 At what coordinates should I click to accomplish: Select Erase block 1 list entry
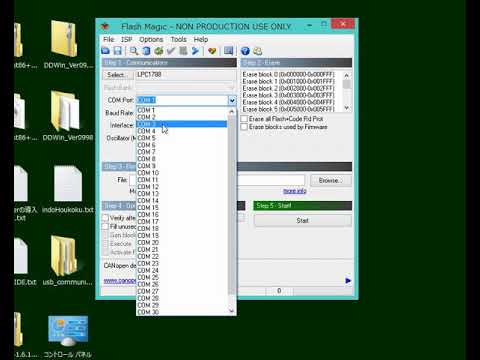[289, 81]
